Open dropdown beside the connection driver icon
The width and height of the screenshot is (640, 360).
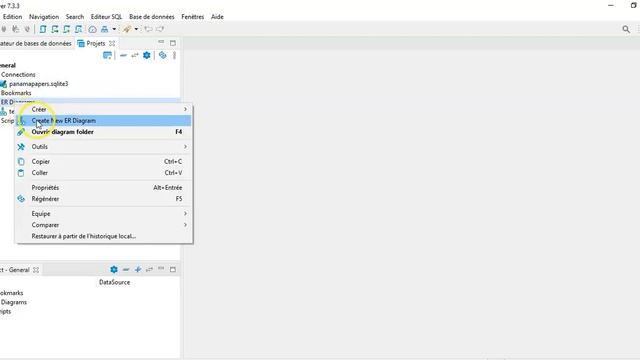pos(114,29)
